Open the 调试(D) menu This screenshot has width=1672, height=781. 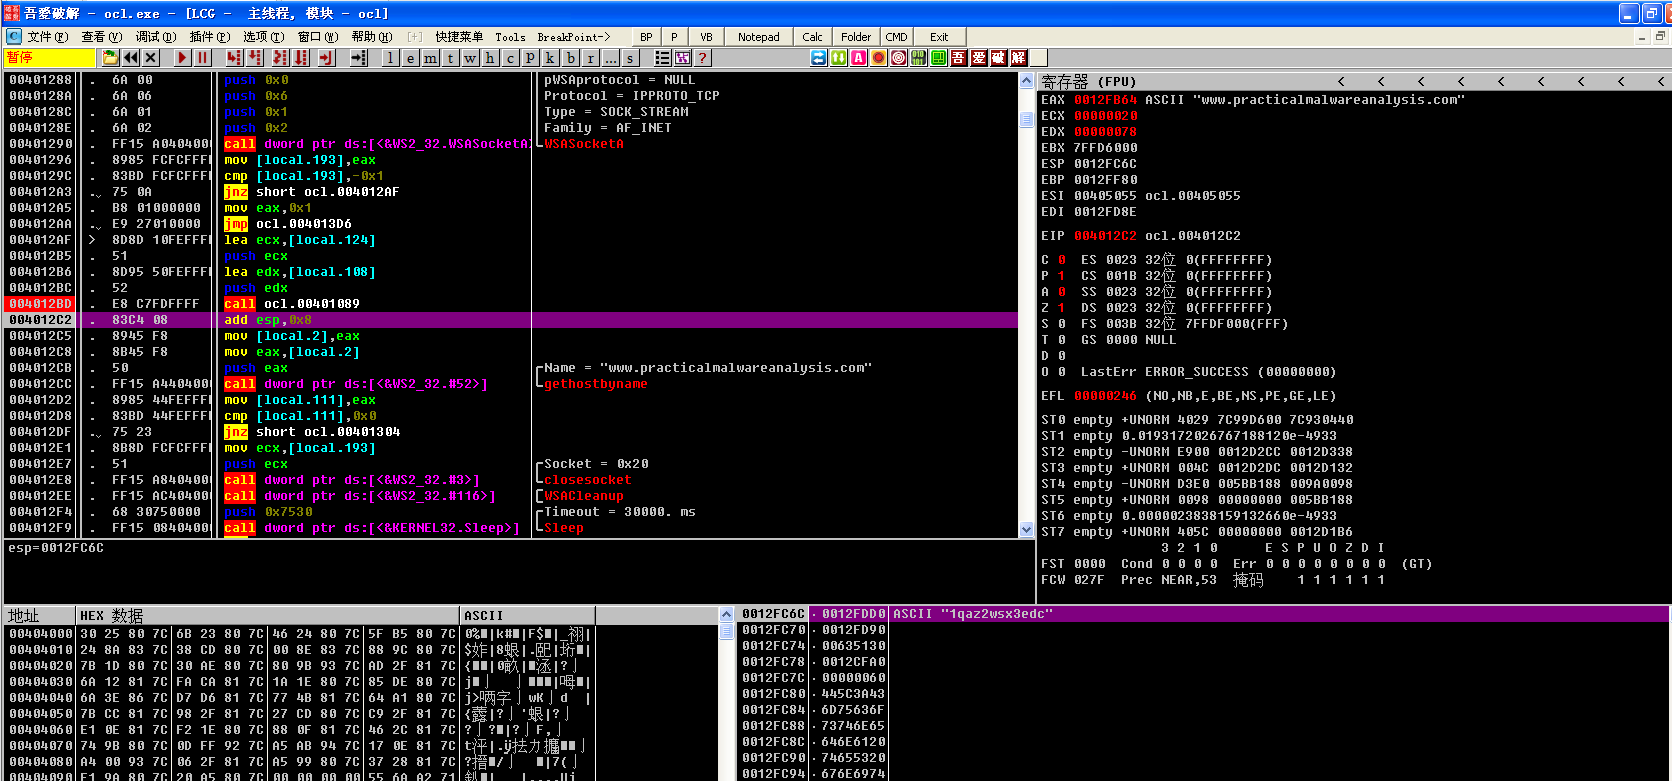coord(156,37)
